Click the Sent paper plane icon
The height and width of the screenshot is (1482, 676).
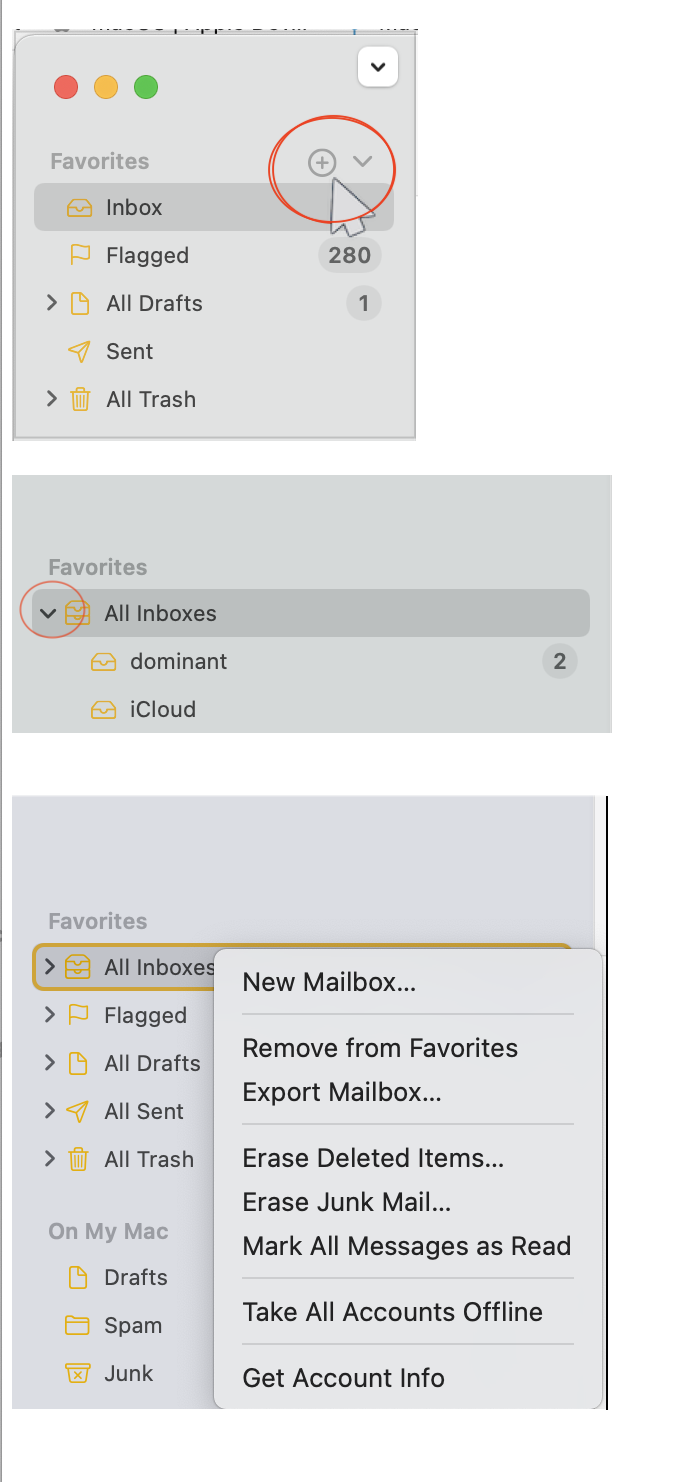(78, 352)
